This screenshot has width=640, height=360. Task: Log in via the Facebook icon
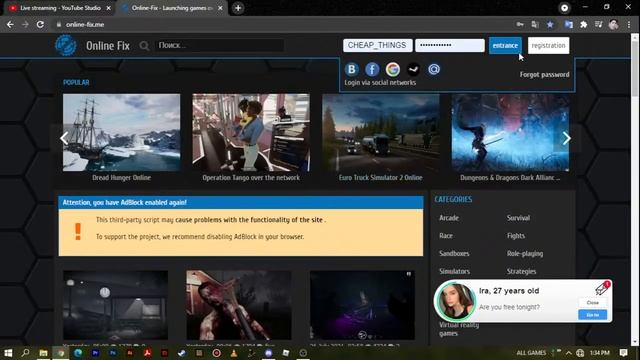(372, 69)
